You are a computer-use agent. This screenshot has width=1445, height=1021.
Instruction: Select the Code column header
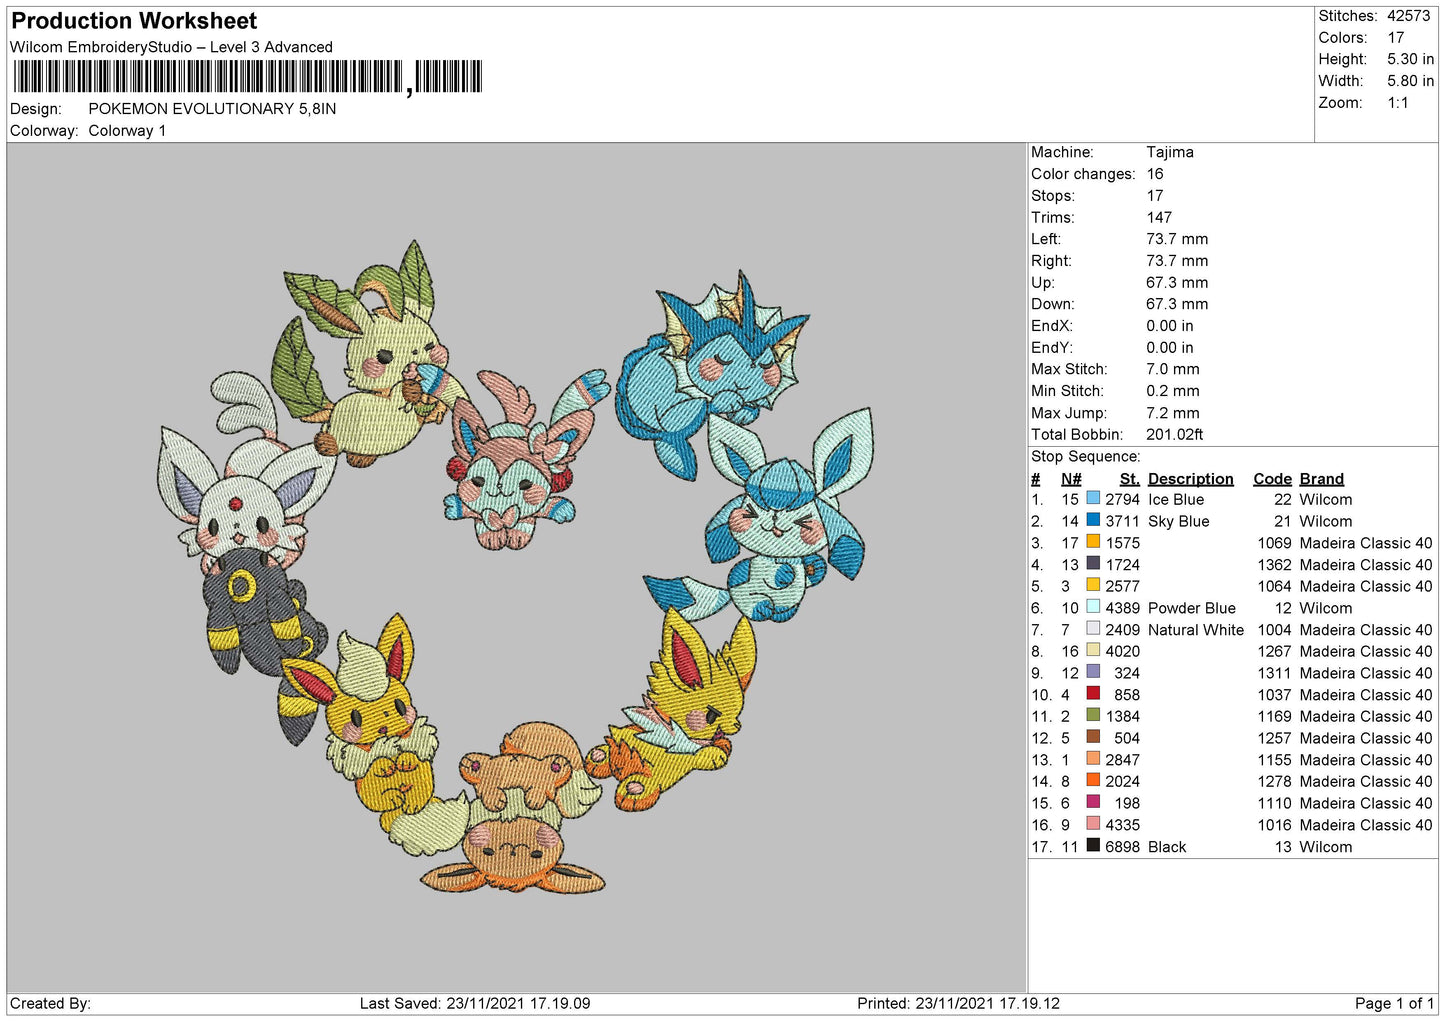click(x=1272, y=479)
